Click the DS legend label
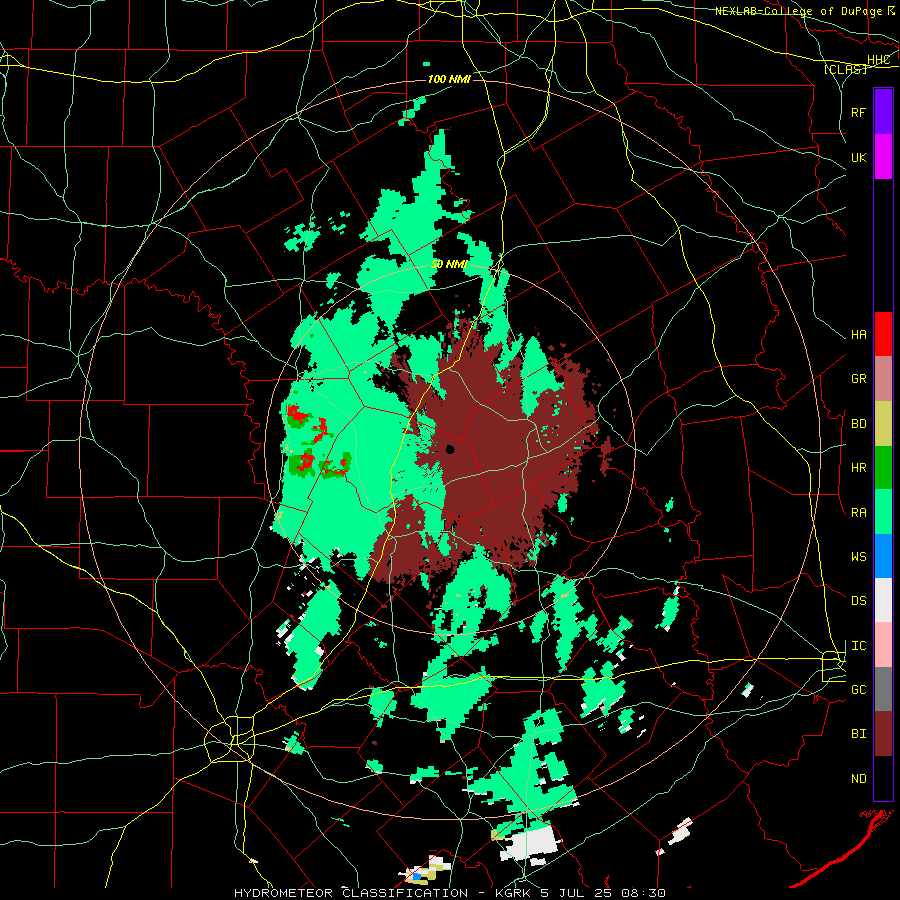Screen dimensions: 900x900 (x=858, y=601)
